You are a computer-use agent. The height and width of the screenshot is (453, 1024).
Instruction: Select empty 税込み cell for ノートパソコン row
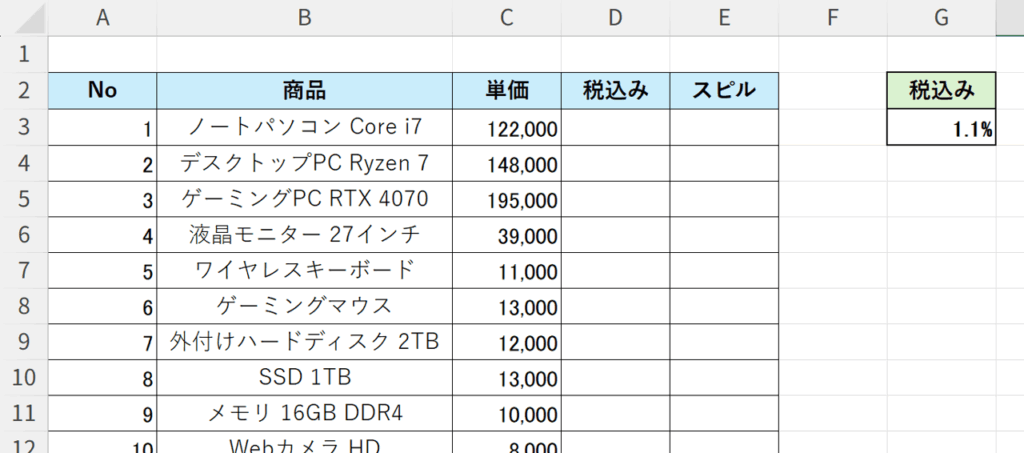pyautogui.click(x=615, y=127)
